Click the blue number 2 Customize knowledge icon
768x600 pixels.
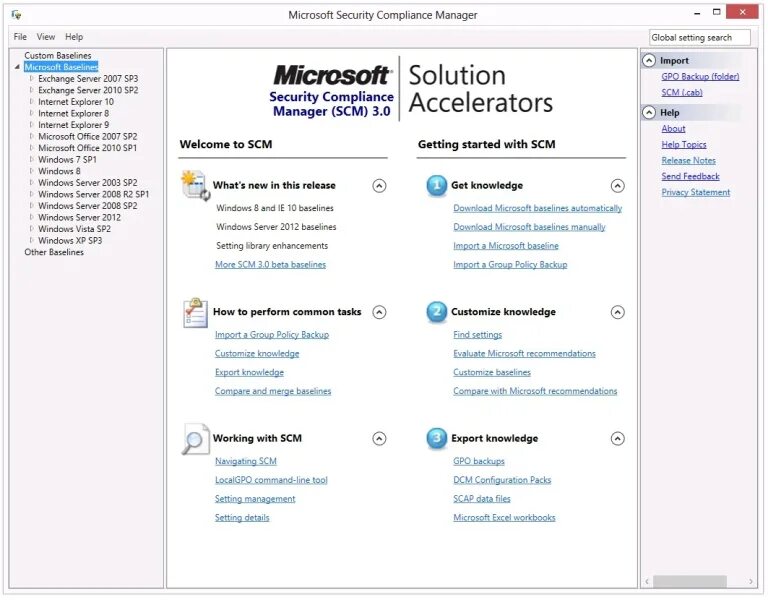[x=436, y=312]
